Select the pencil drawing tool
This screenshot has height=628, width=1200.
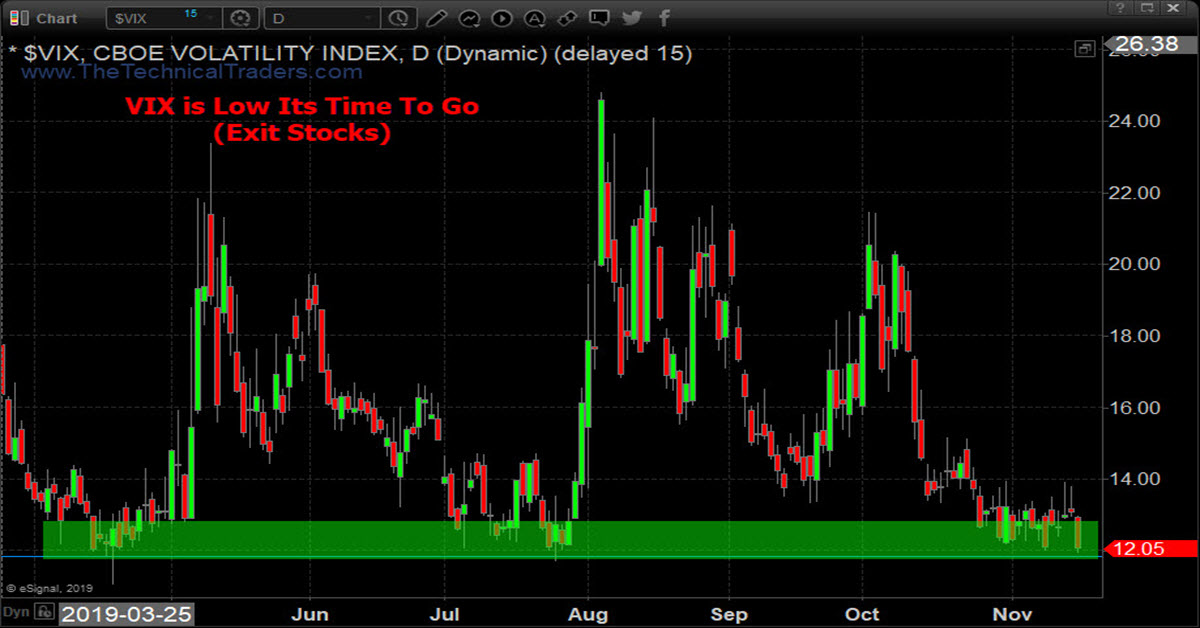(x=434, y=18)
